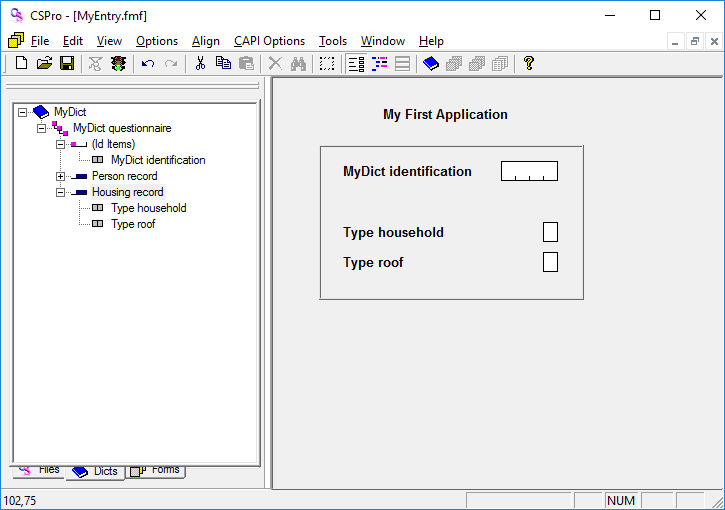Click the Open folder toolbar icon
This screenshot has width=725, height=510.
44,63
